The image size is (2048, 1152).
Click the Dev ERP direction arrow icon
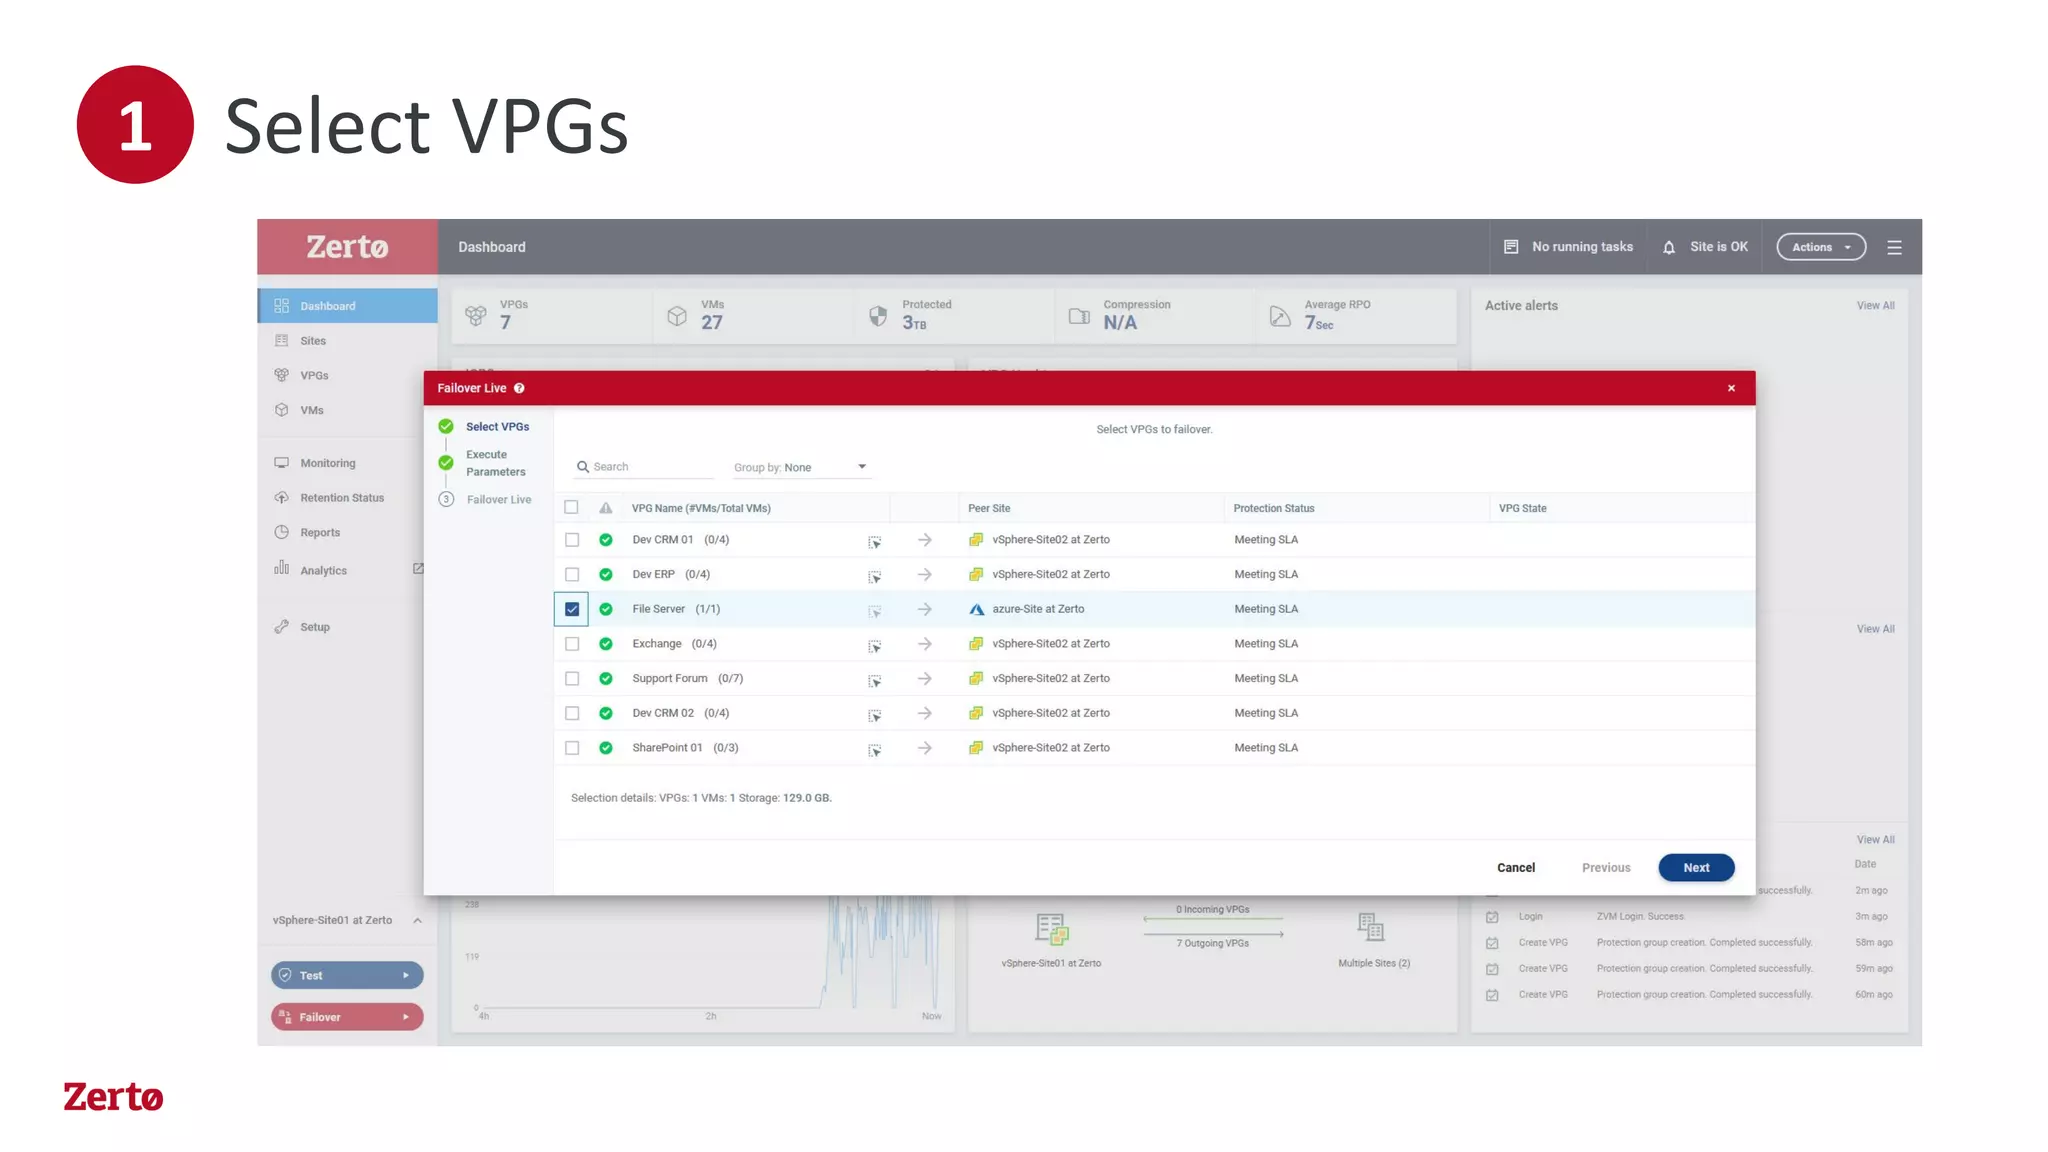[x=925, y=575]
